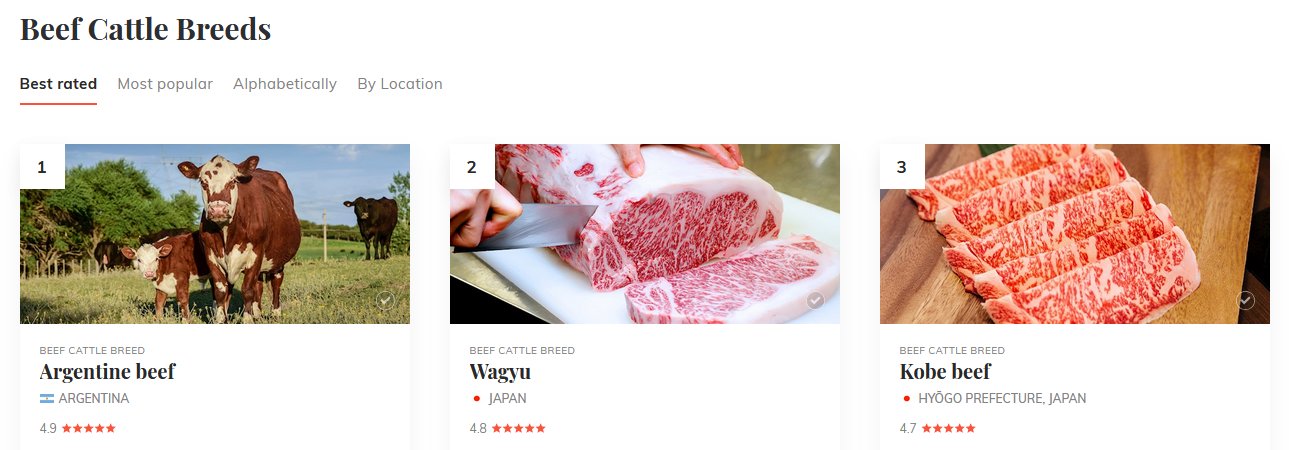Viewport: 1289px width, 450px height.
Task: Open the Kobe beef title link
Action: click(x=945, y=372)
